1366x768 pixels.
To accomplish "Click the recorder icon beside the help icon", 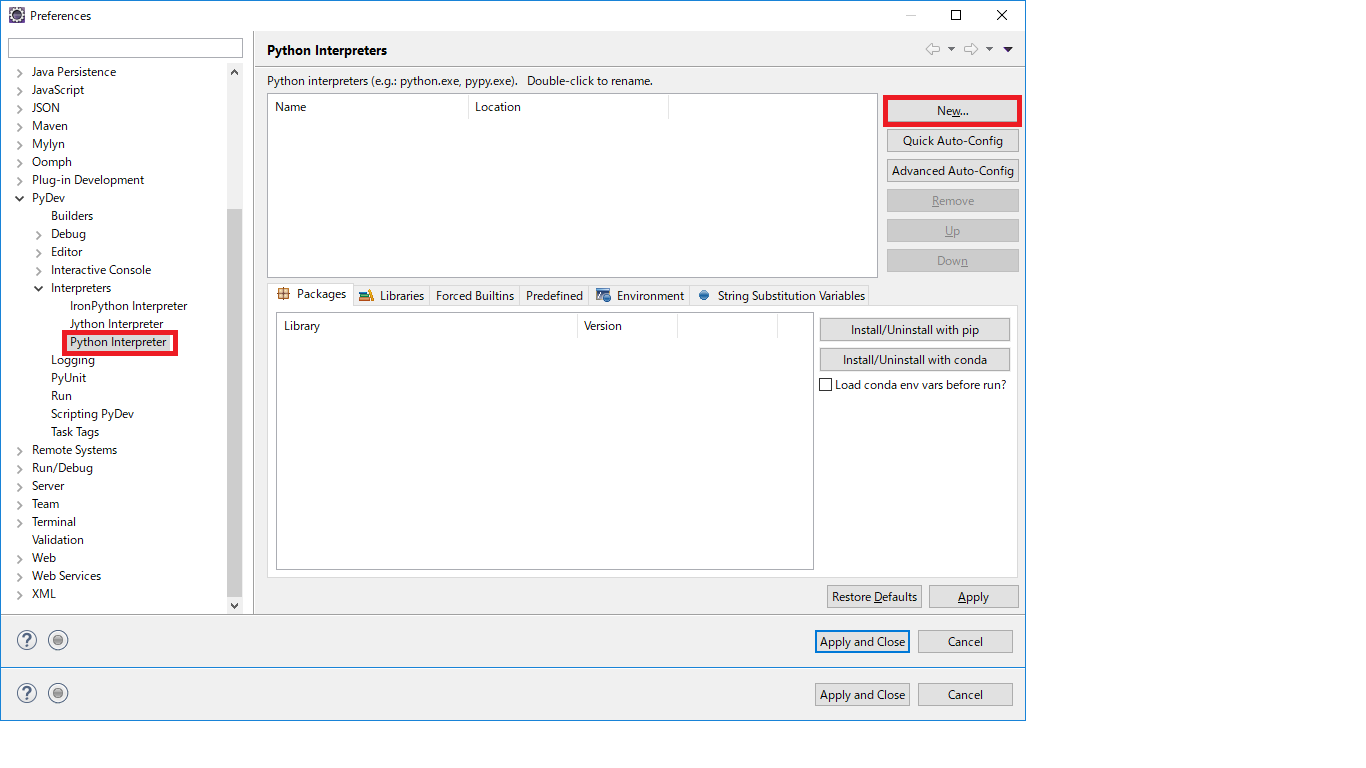I will pos(58,639).
